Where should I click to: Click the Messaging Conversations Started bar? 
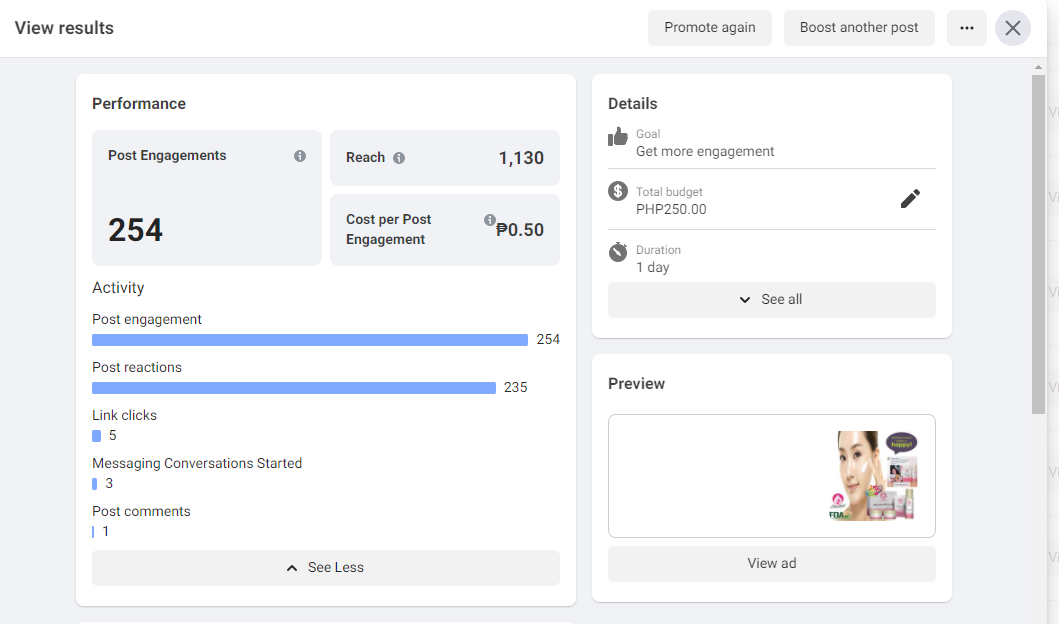click(x=95, y=484)
